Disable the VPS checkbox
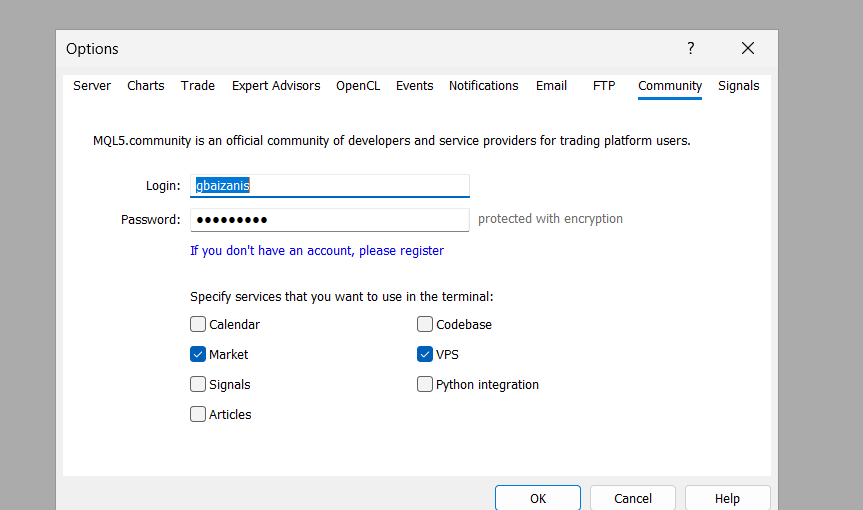 pyautogui.click(x=425, y=354)
